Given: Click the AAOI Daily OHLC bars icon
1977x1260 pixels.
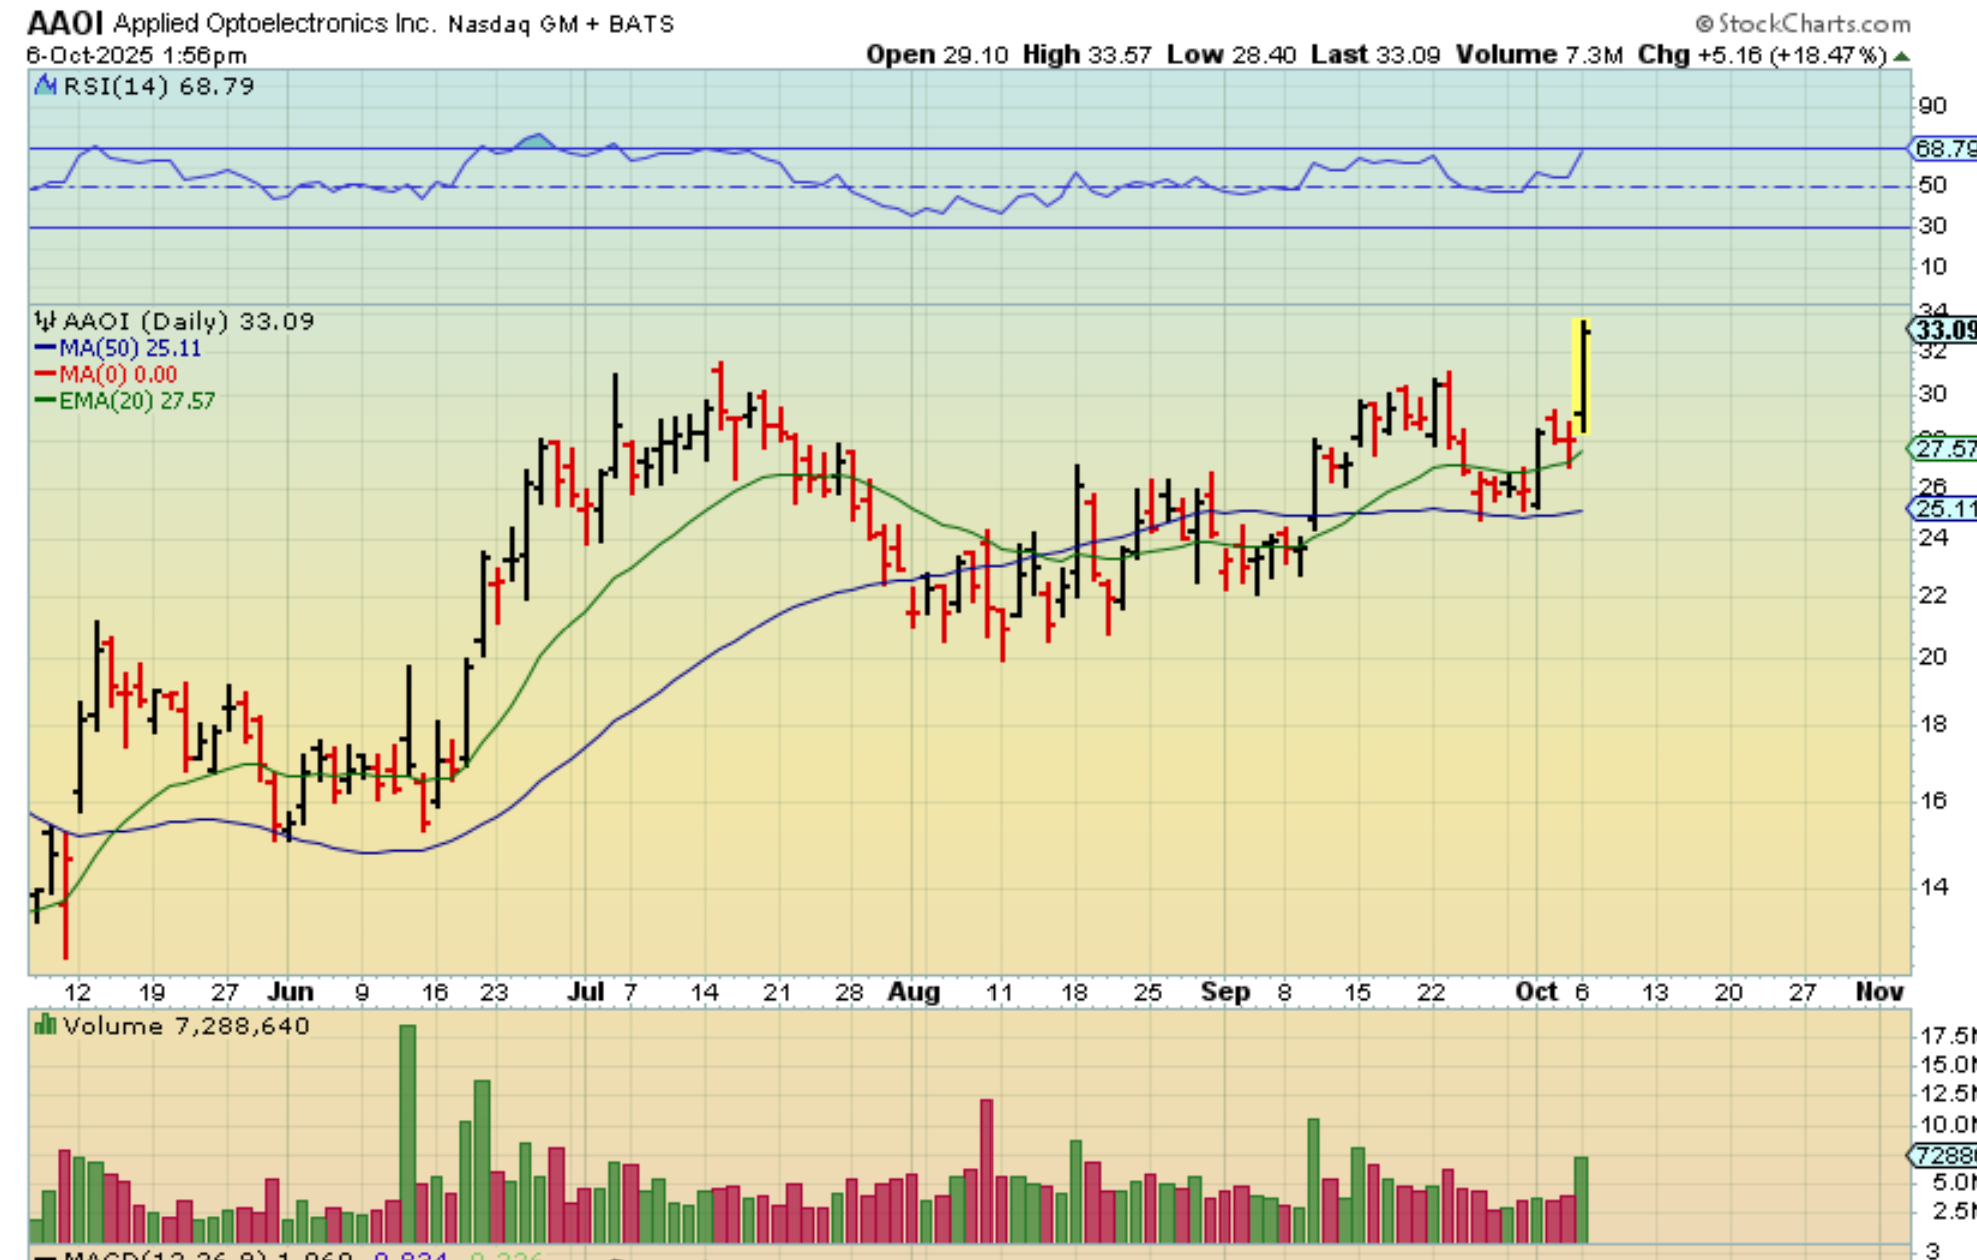Looking at the screenshot, I should [x=45, y=321].
